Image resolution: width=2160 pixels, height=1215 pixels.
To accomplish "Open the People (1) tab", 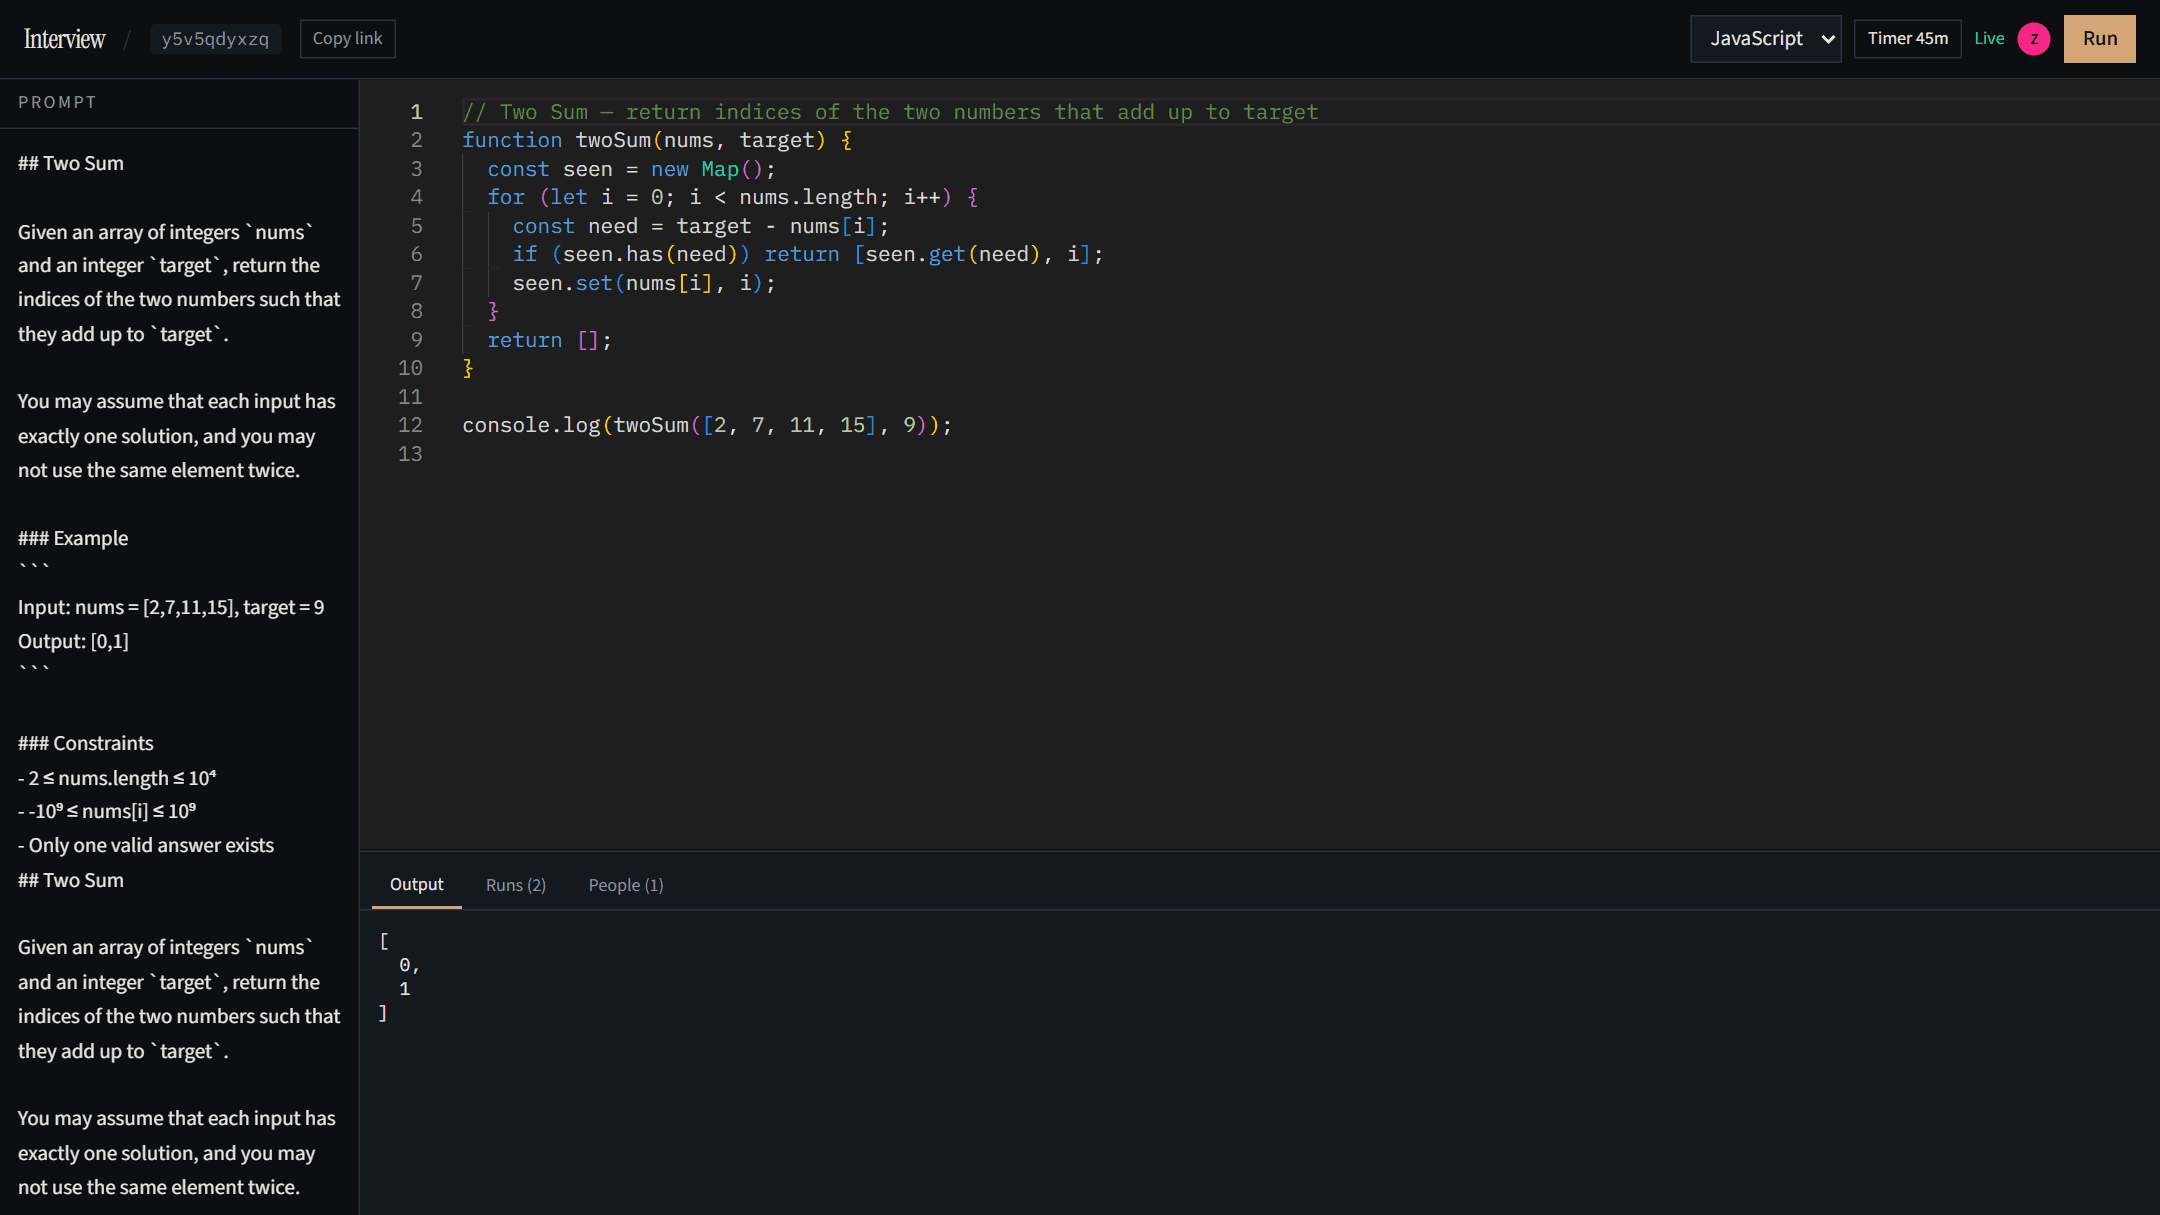I will (x=626, y=885).
